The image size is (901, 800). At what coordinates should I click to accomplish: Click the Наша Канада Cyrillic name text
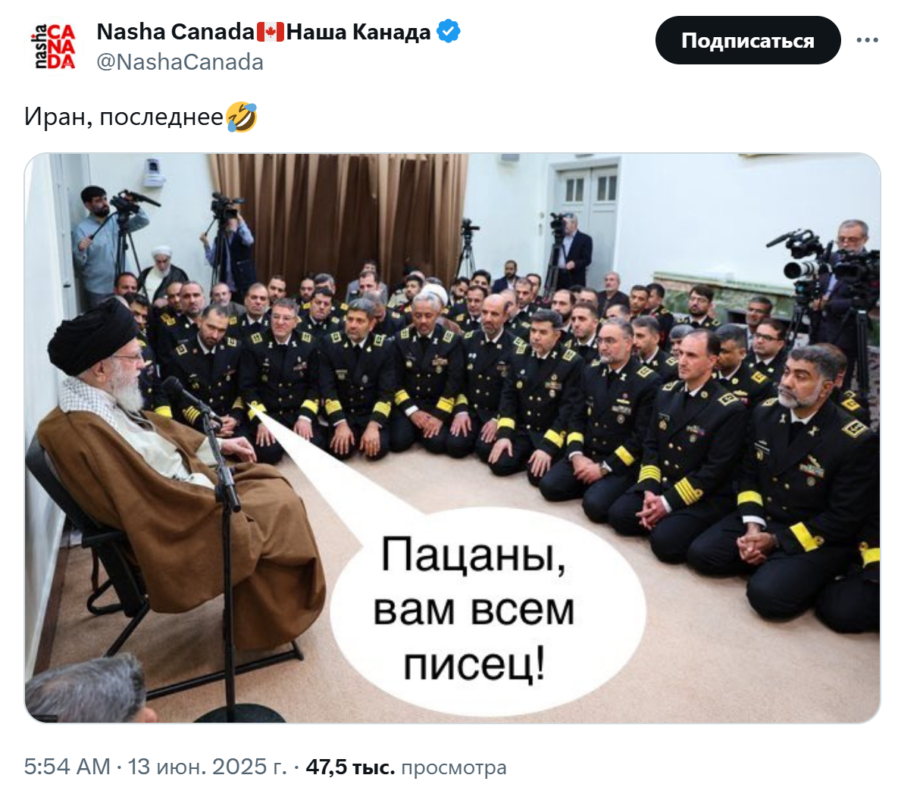358,32
